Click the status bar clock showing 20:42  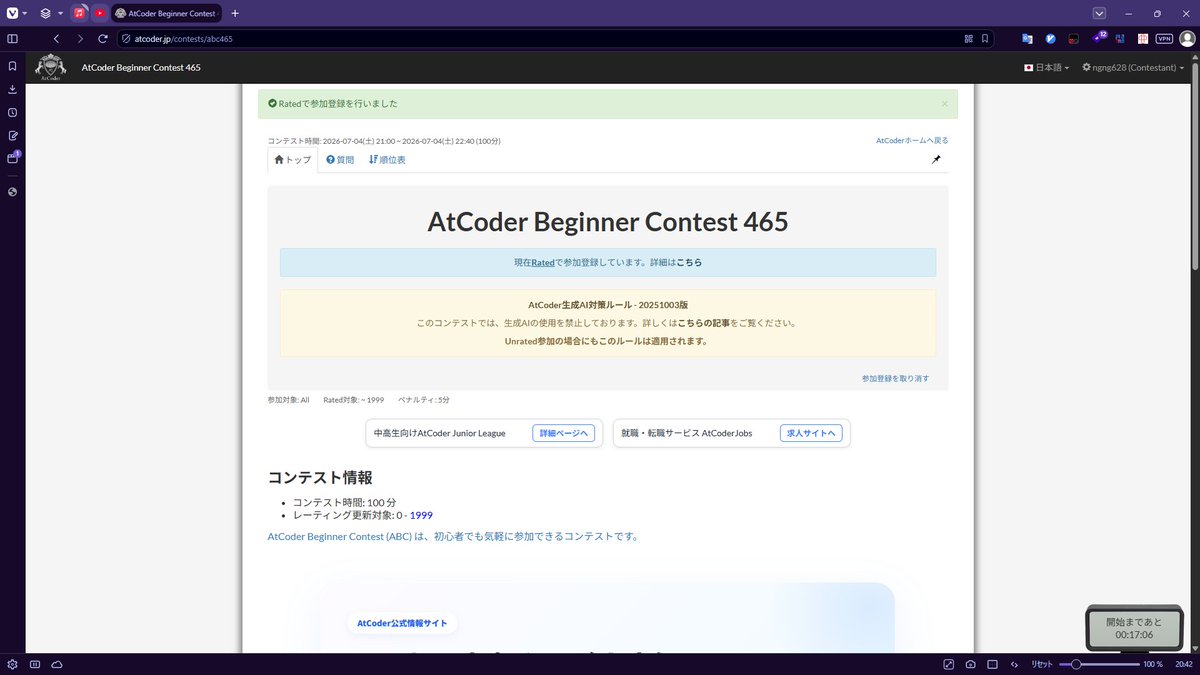click(x=1183, y=664)
